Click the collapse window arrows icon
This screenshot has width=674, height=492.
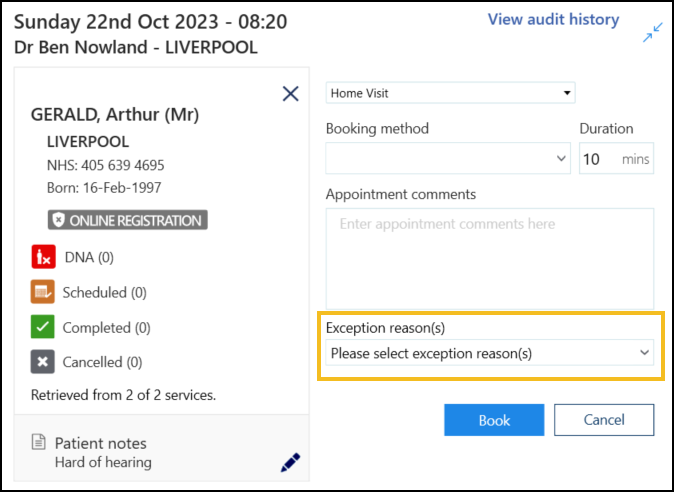coord(652,34)
